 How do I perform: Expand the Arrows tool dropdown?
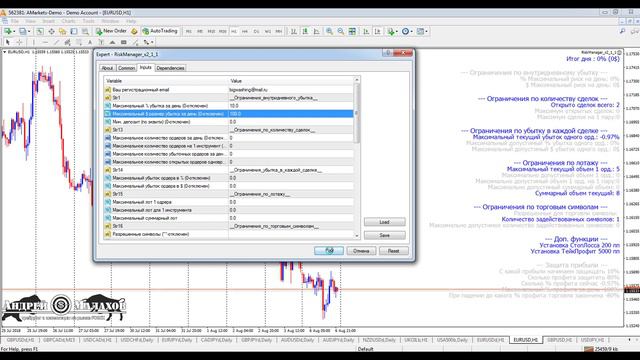[152, 42]
